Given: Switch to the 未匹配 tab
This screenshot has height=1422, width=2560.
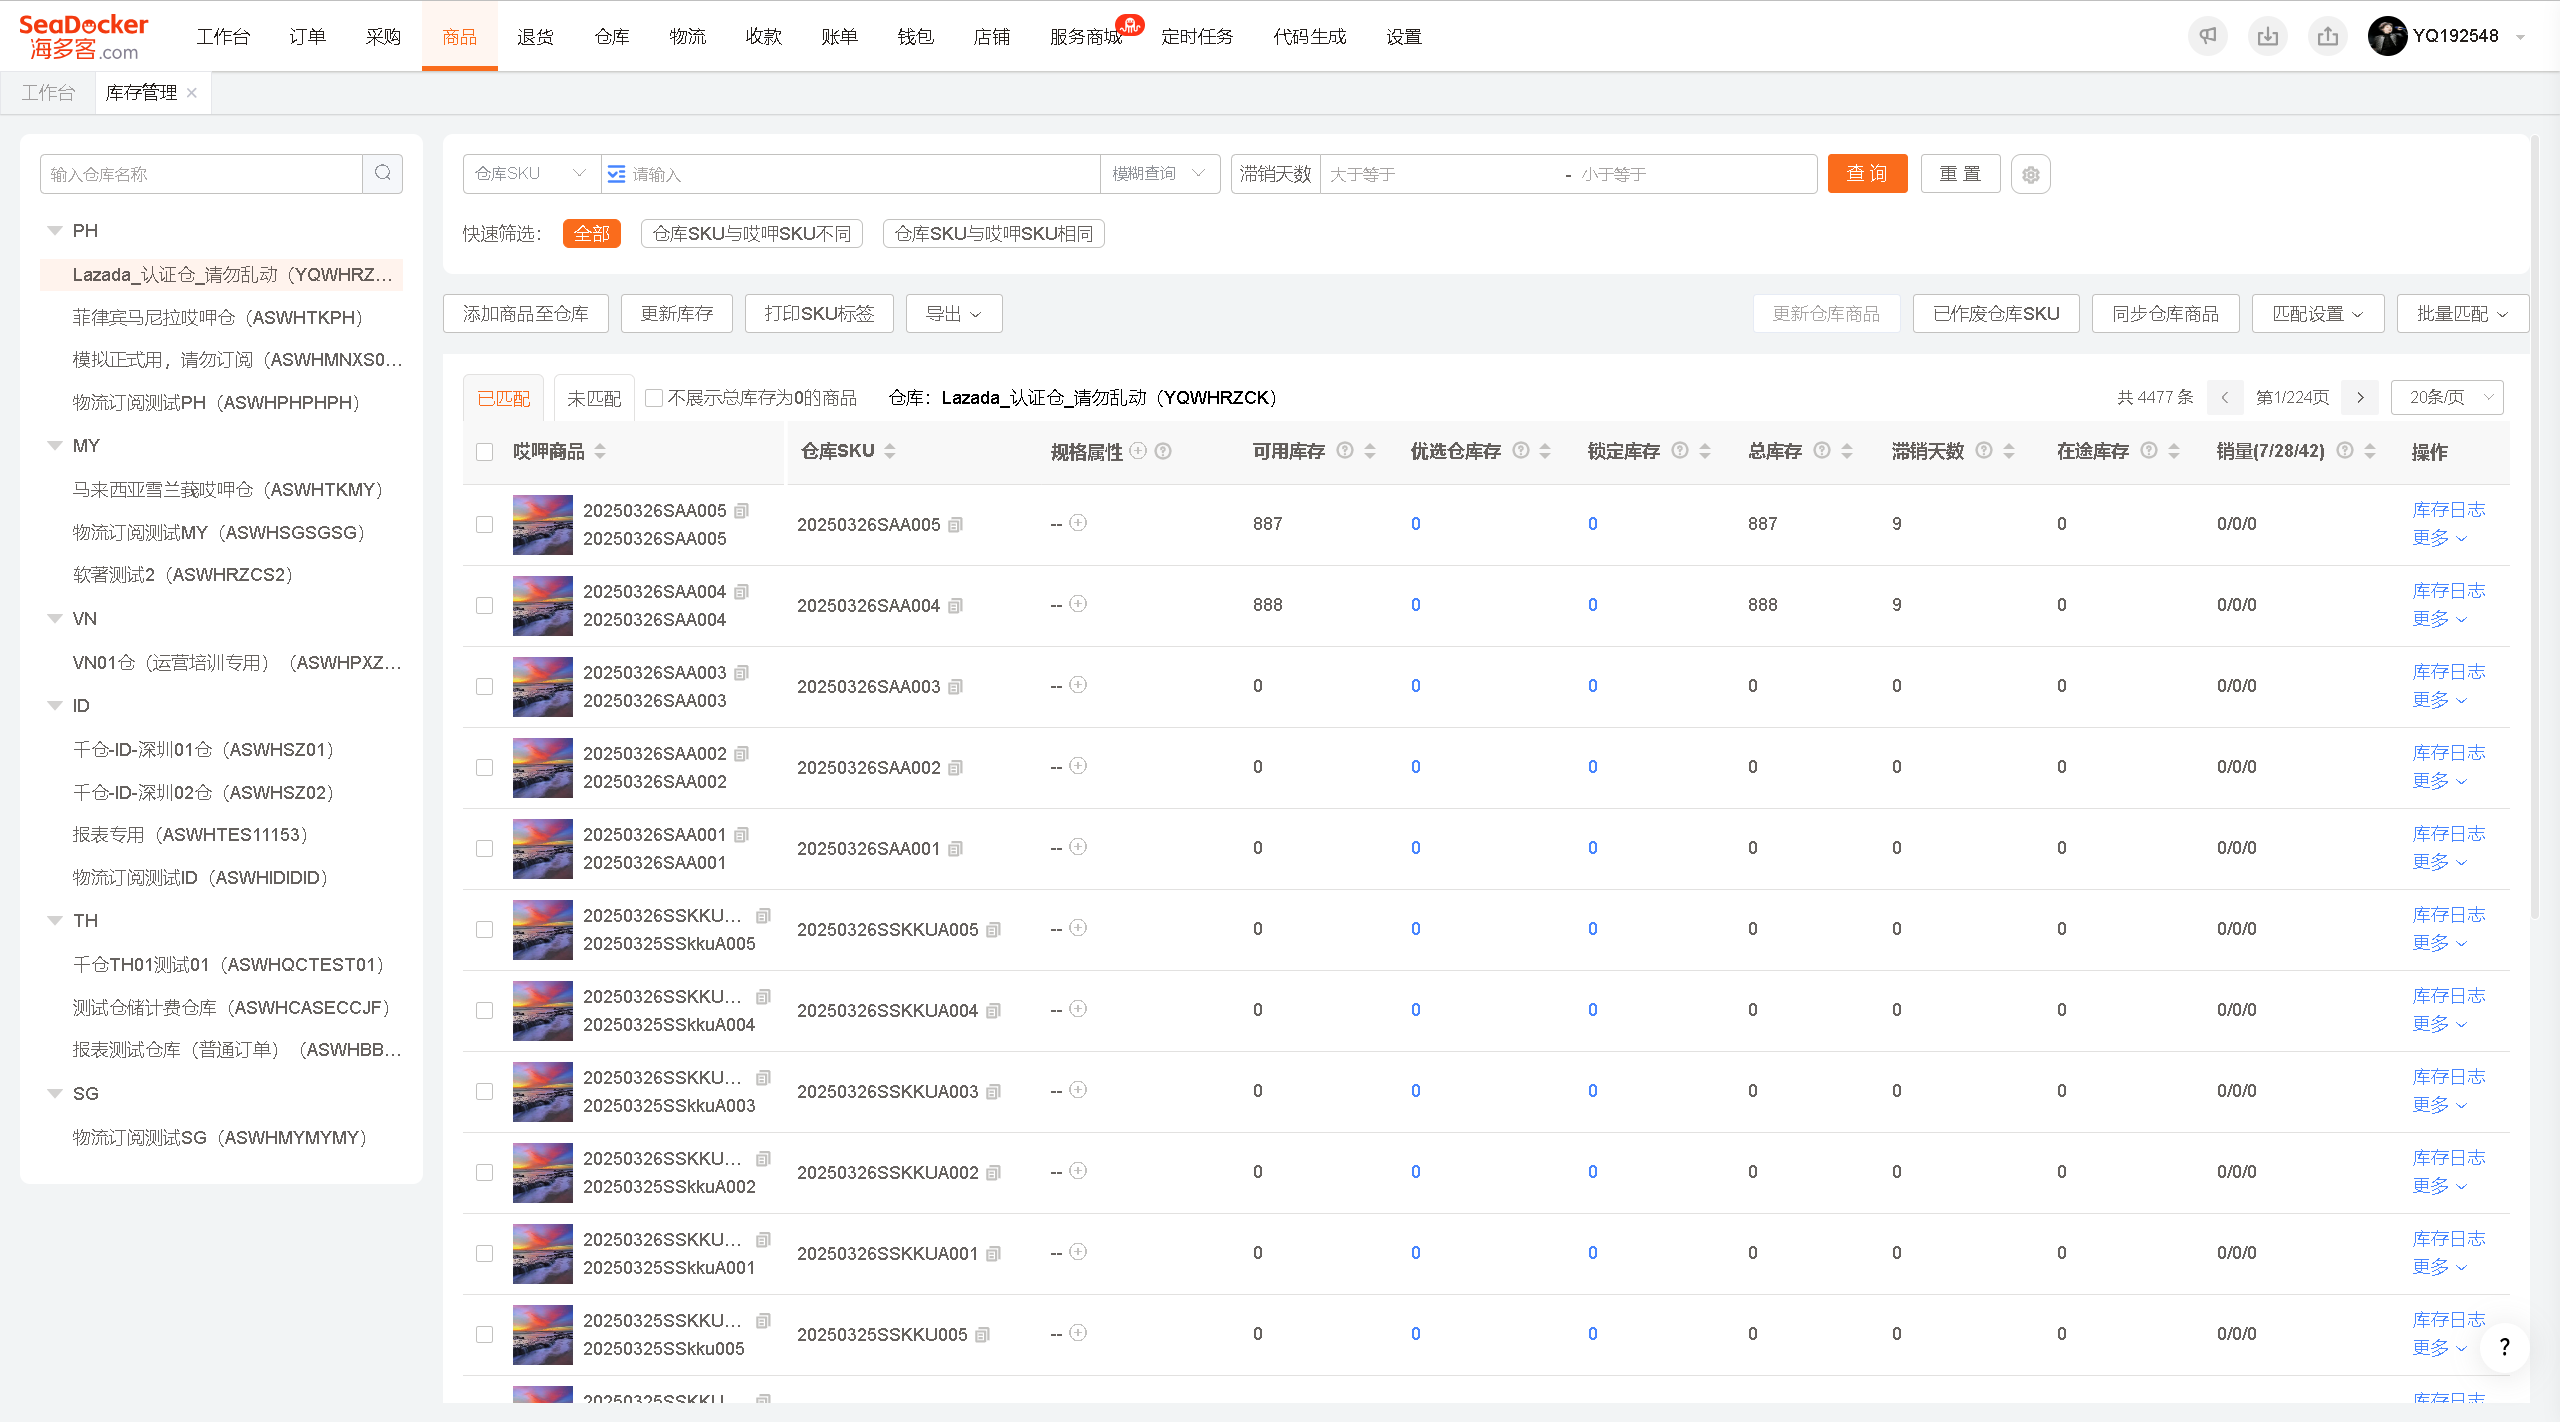Looking at the screenshot, I should [x=594, y=398].
